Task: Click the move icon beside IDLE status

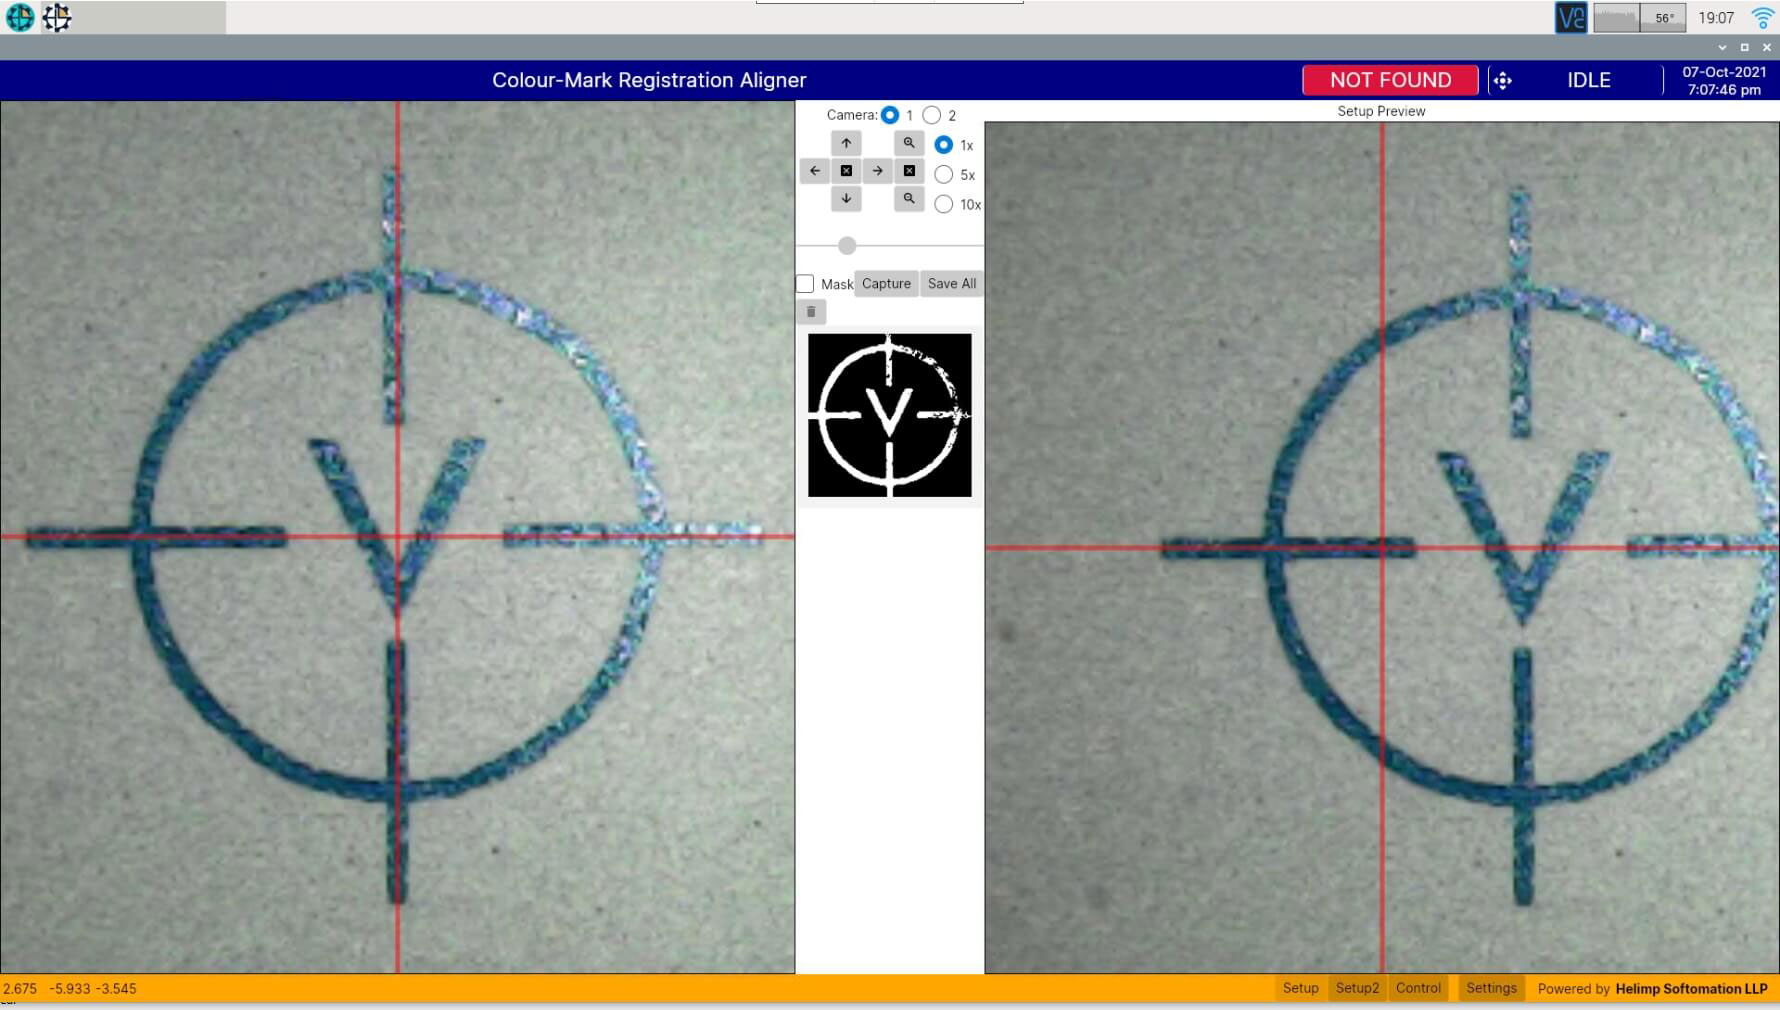Action: (1502, 81)
